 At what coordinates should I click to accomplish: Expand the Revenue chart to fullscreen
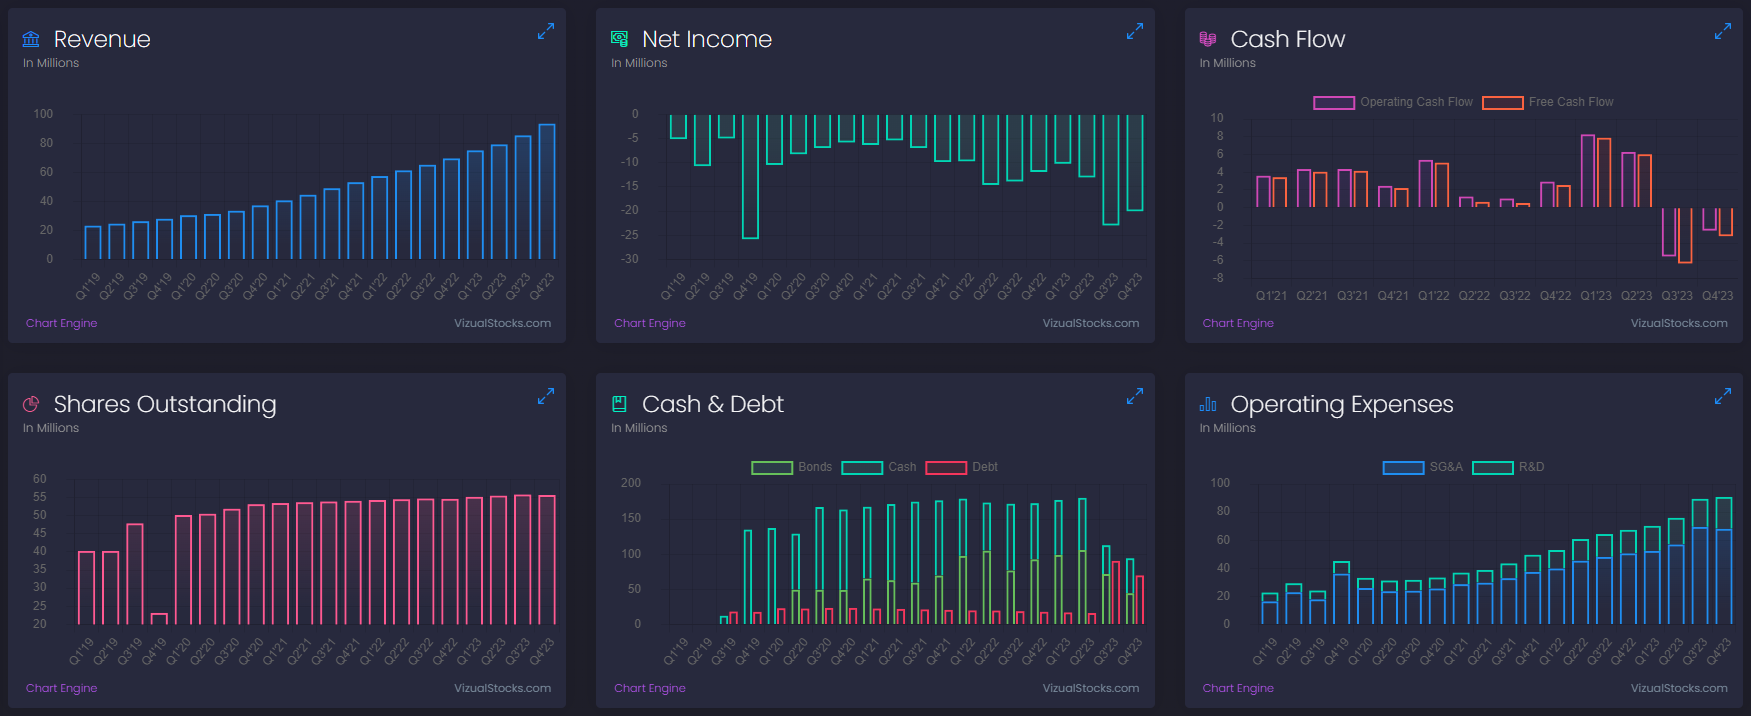(545, 32)
